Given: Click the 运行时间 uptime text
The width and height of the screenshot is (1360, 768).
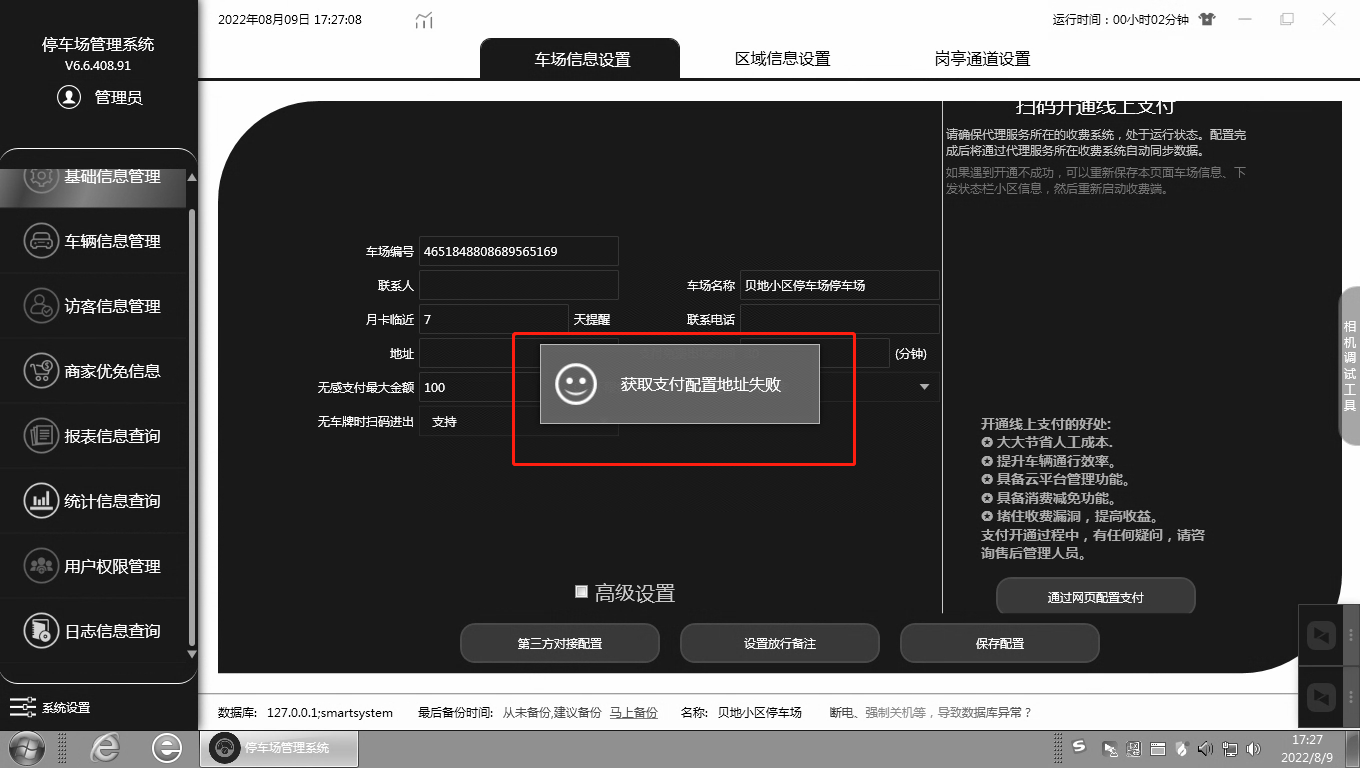Looking at the screenshot, I should coord(1120,19).
